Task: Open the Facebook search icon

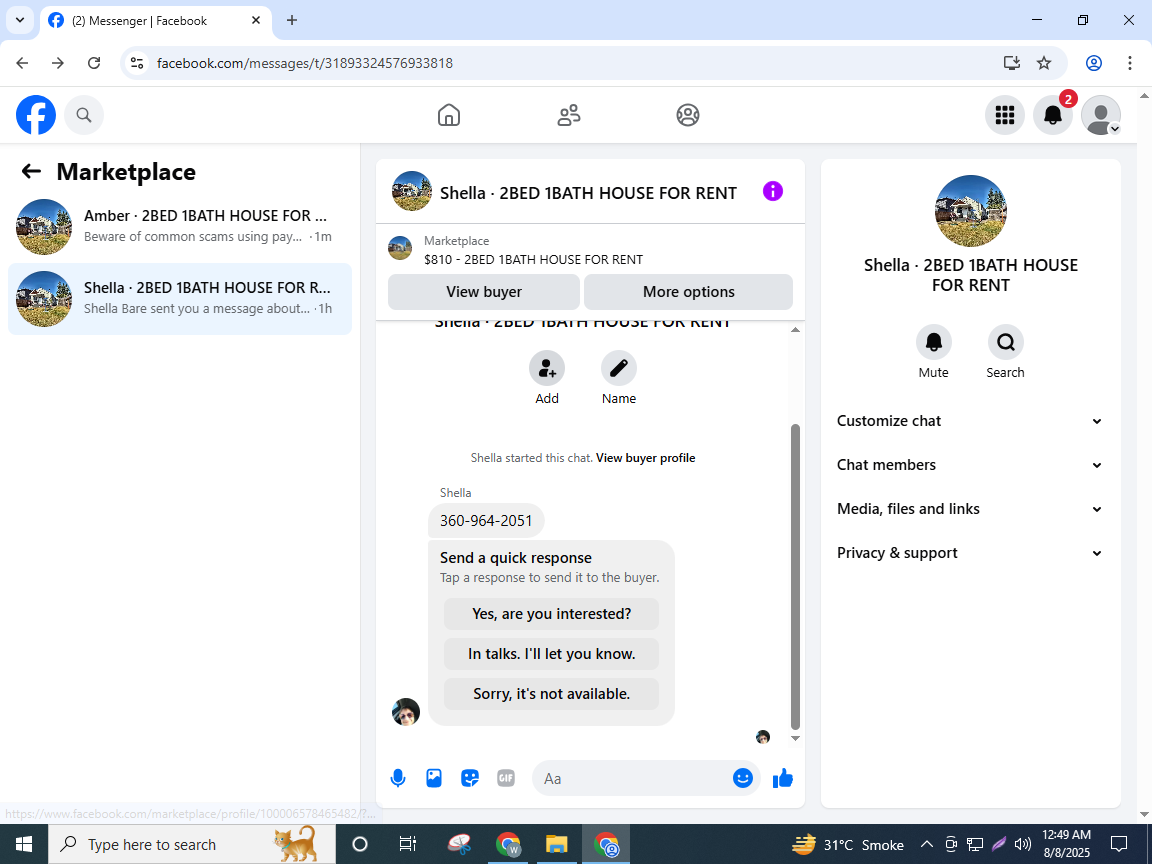Action: tap(84, 115)
